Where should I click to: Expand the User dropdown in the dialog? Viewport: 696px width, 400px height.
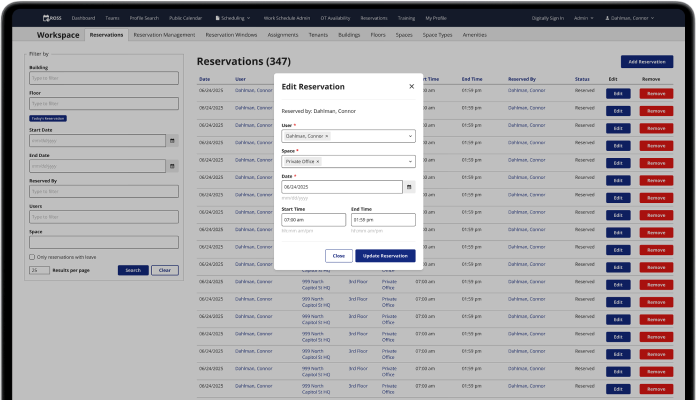tap(409, 136)
